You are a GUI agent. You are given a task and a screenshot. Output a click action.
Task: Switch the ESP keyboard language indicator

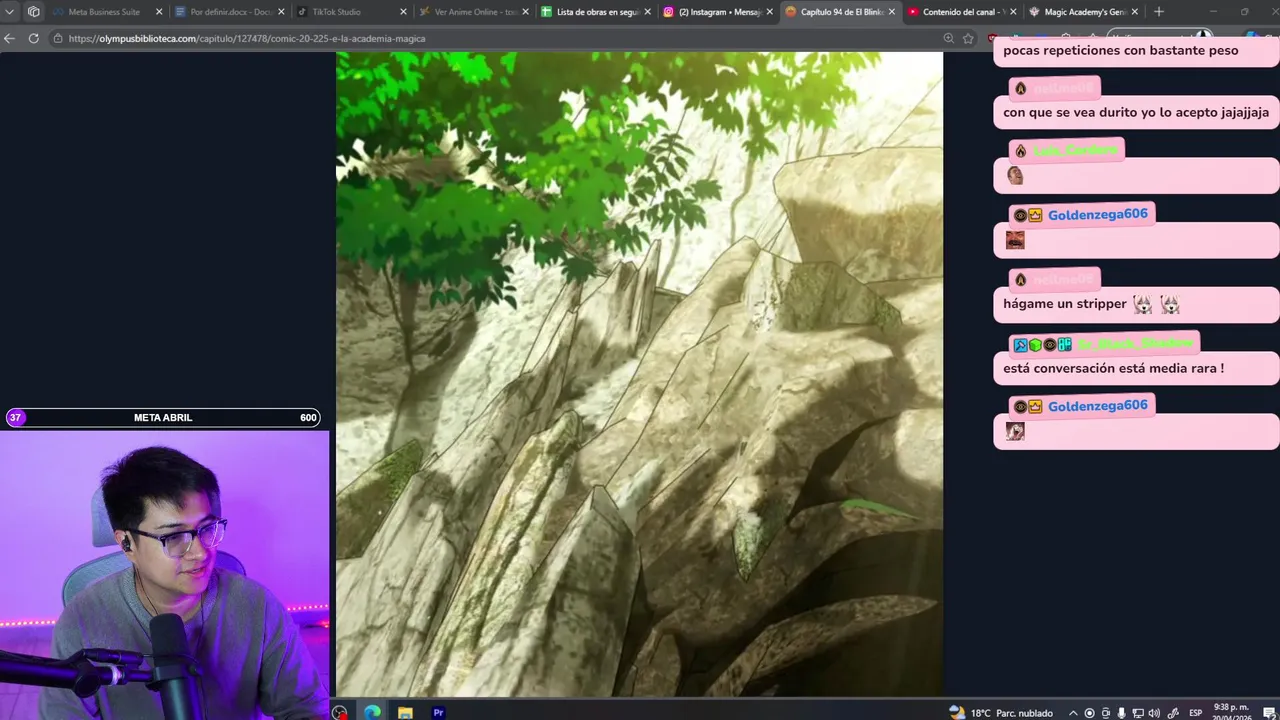(x=1195, y=713)
